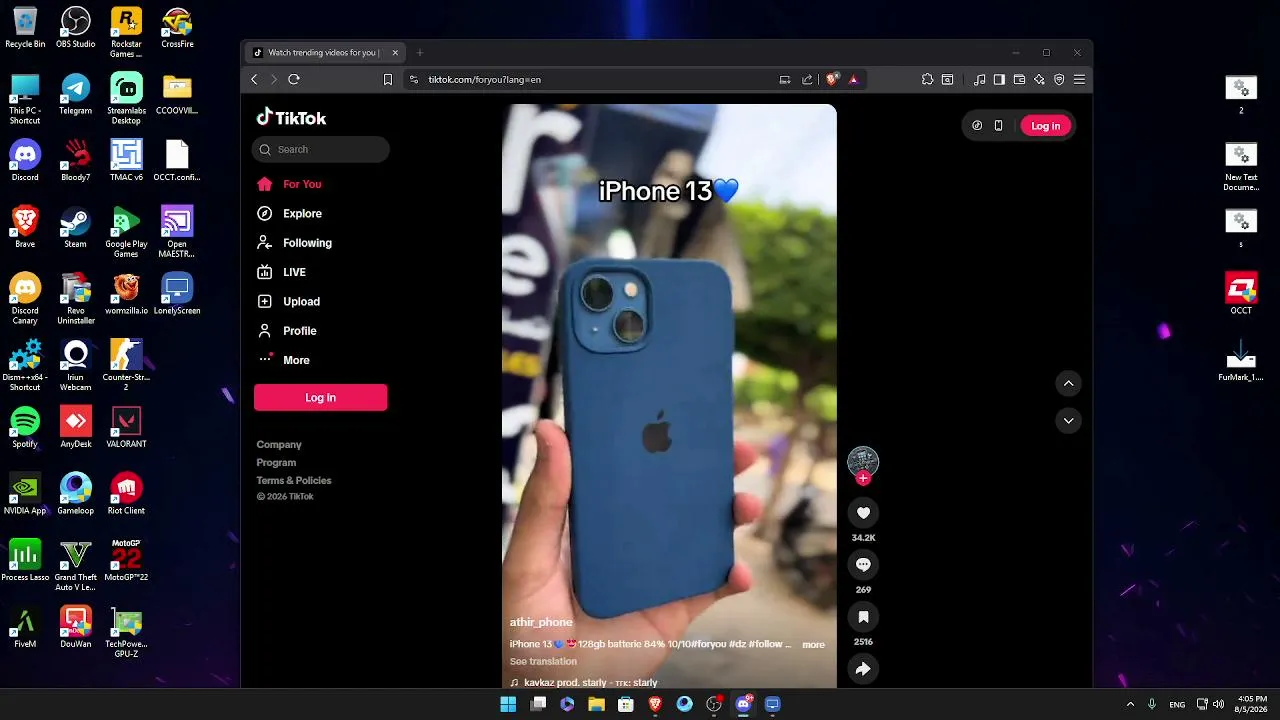Open the video creator's avatar
This screenshot has width=1280, height=720.
[x=863, y=461]
